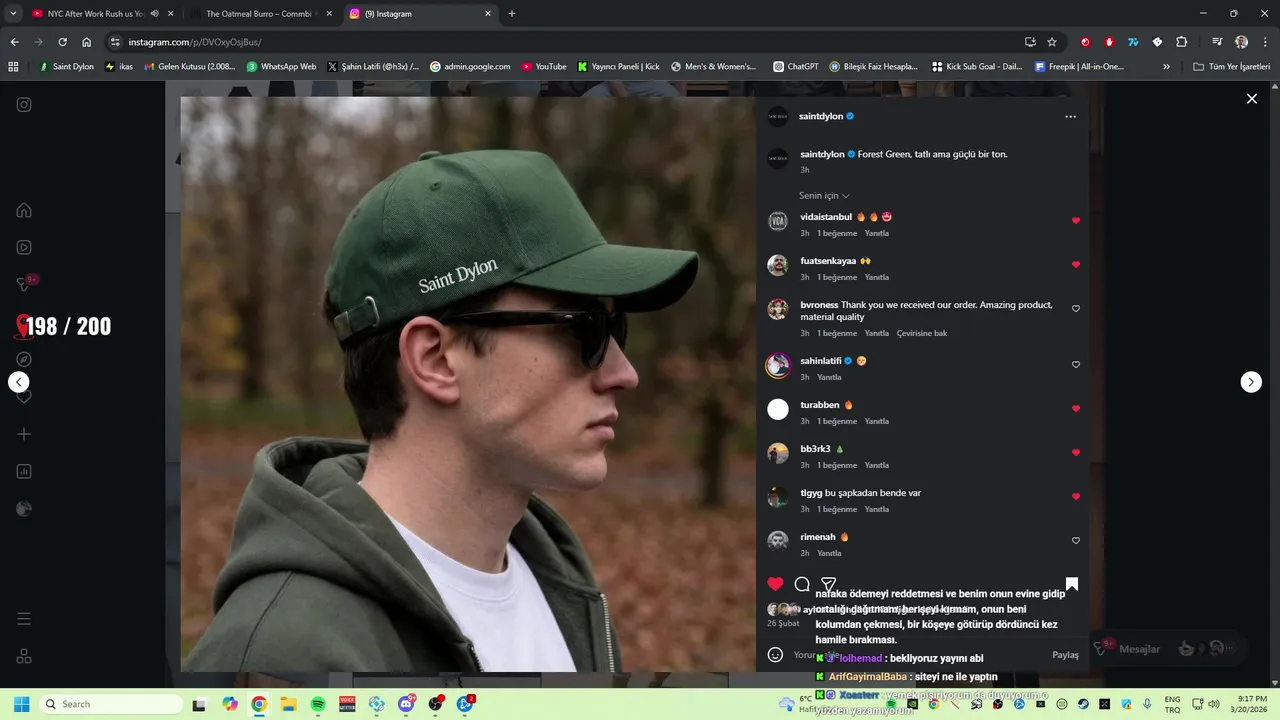Screen dimensions: 1280x720
Task: Open the ChatGPT bookmark
Action: coord(796,67)
